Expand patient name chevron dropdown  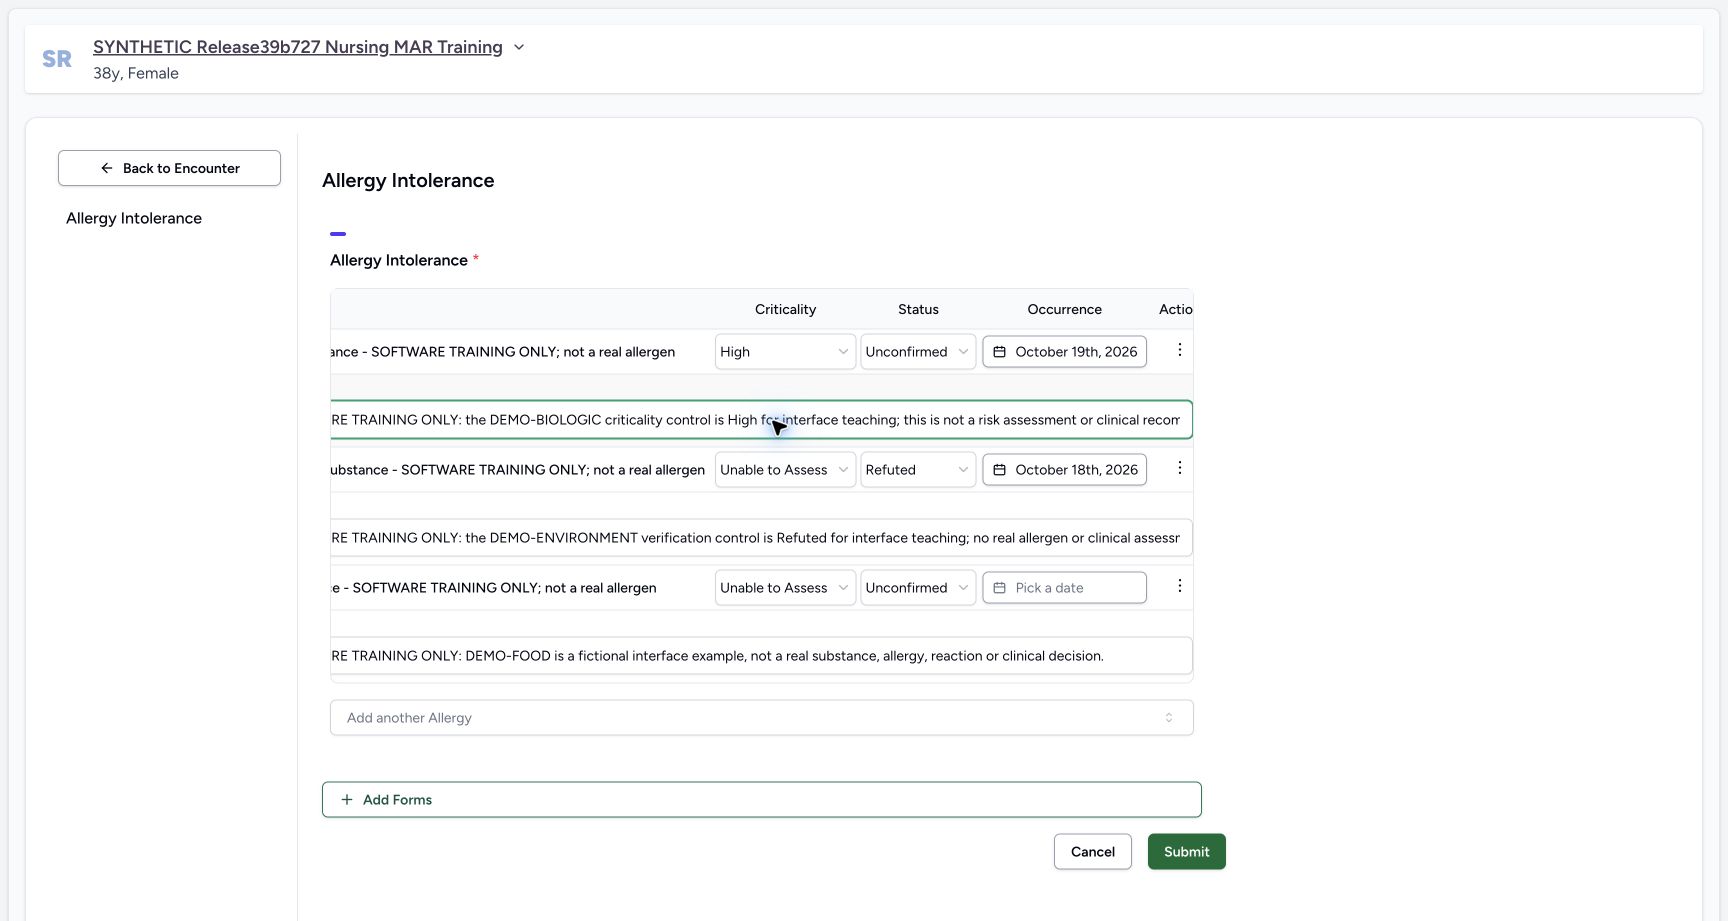pyautogui.click(x=519, y=47)
